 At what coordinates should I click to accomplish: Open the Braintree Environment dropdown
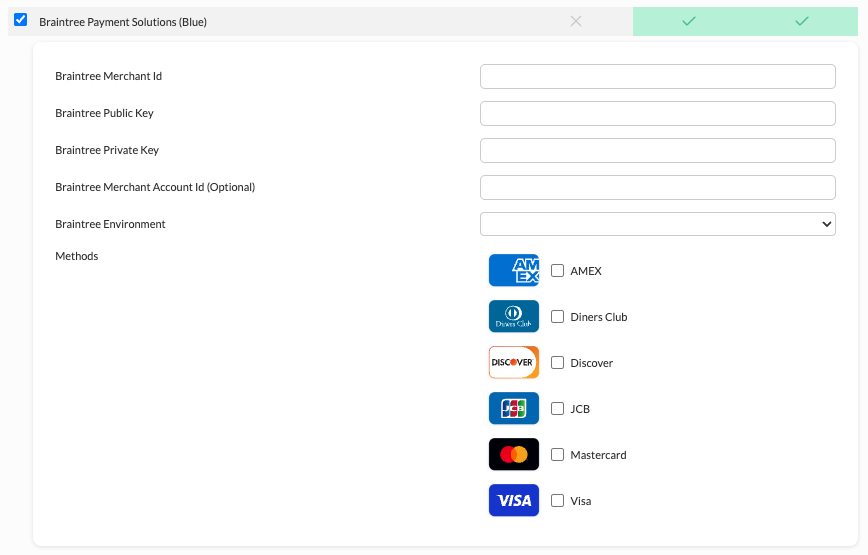[x=658, y=224]
